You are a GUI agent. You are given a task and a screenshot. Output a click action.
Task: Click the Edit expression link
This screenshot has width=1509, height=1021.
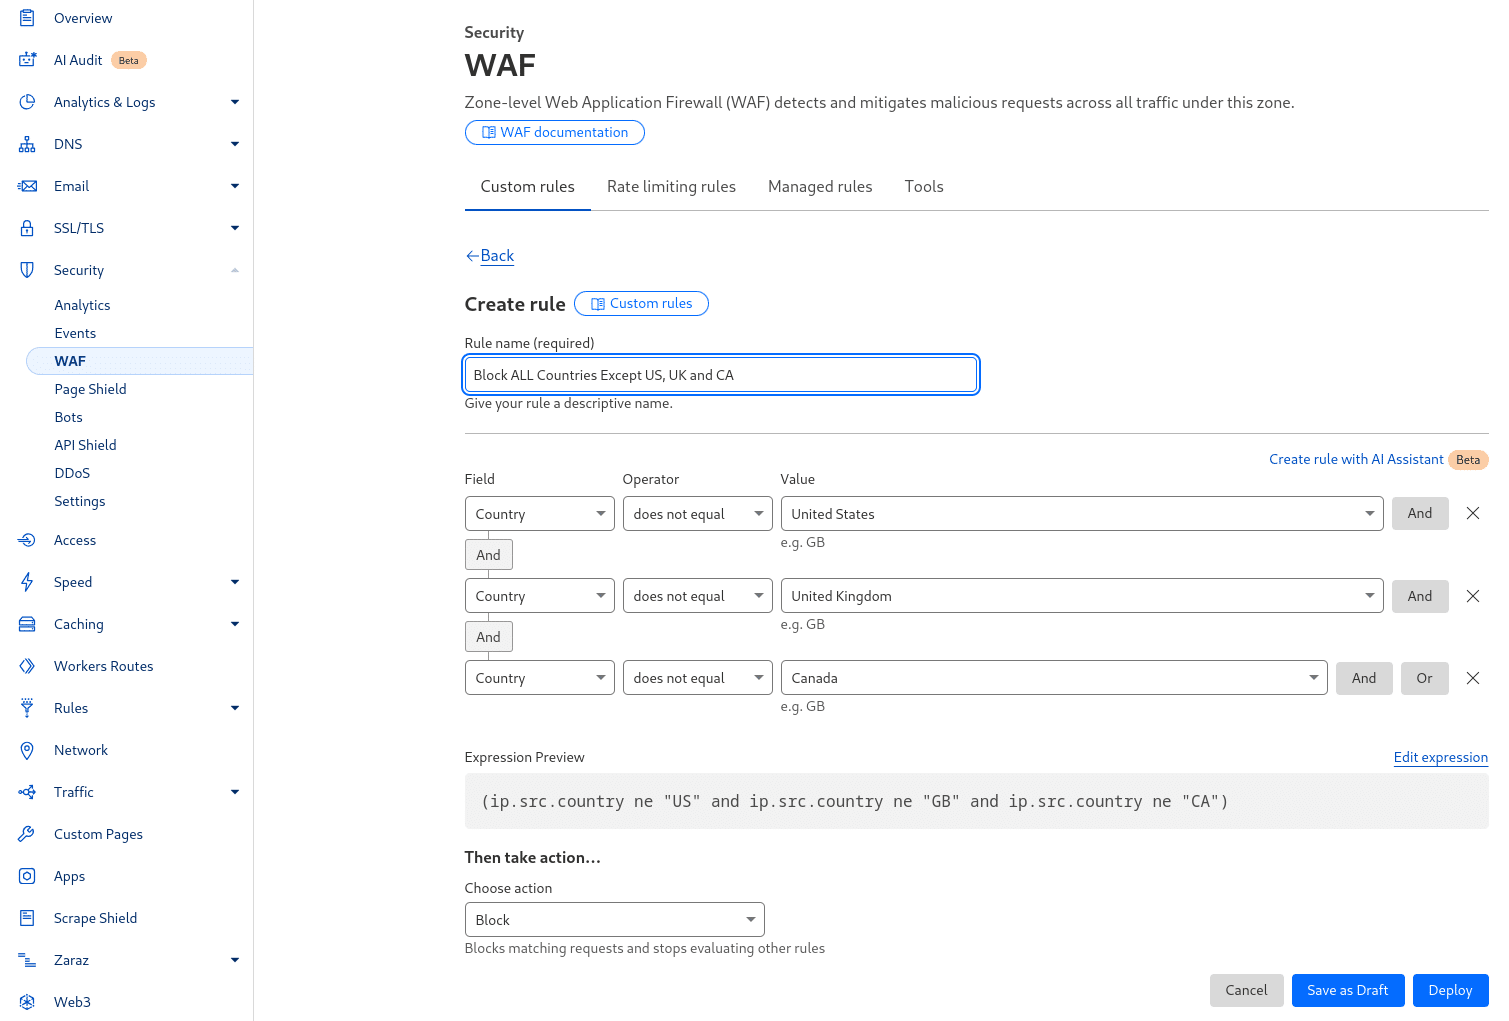pos(1440,757)
